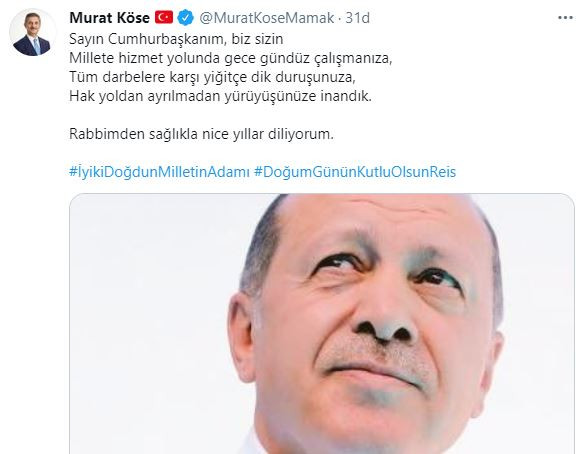Open hashtag #DoğumGününKutluOlsunReis
Viewport: 586px width, 454px height.
(x=355, y=172)
